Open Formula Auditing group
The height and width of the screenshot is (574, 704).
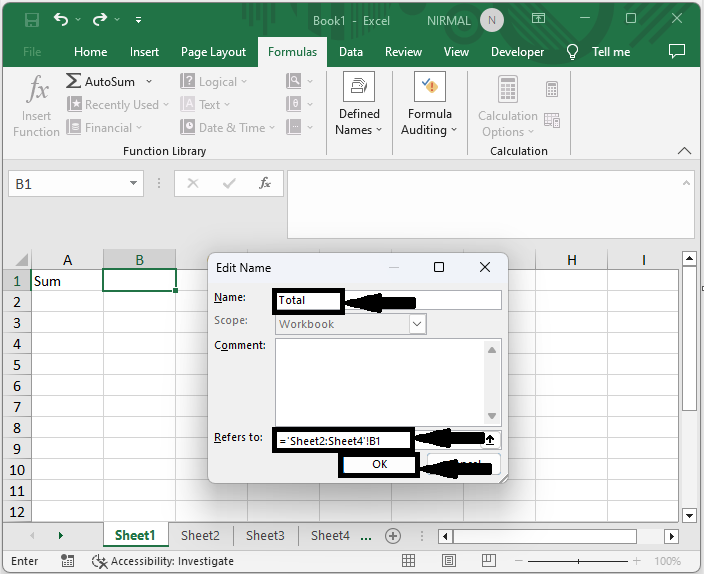click(x=429, y=104)
